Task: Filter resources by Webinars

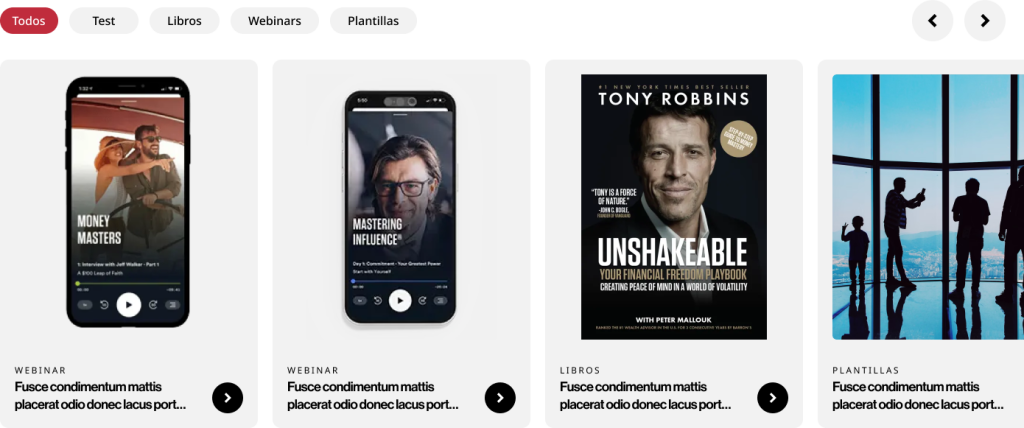Action: (274, 21)
